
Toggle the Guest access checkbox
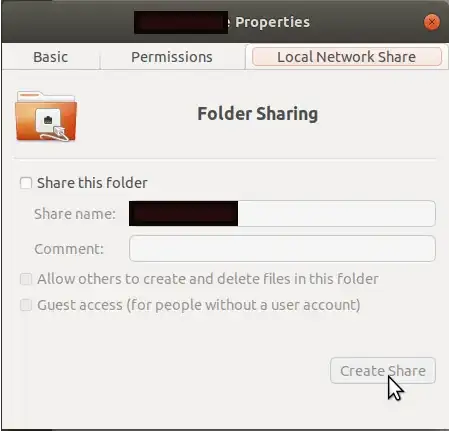click(x=26, y=305)
